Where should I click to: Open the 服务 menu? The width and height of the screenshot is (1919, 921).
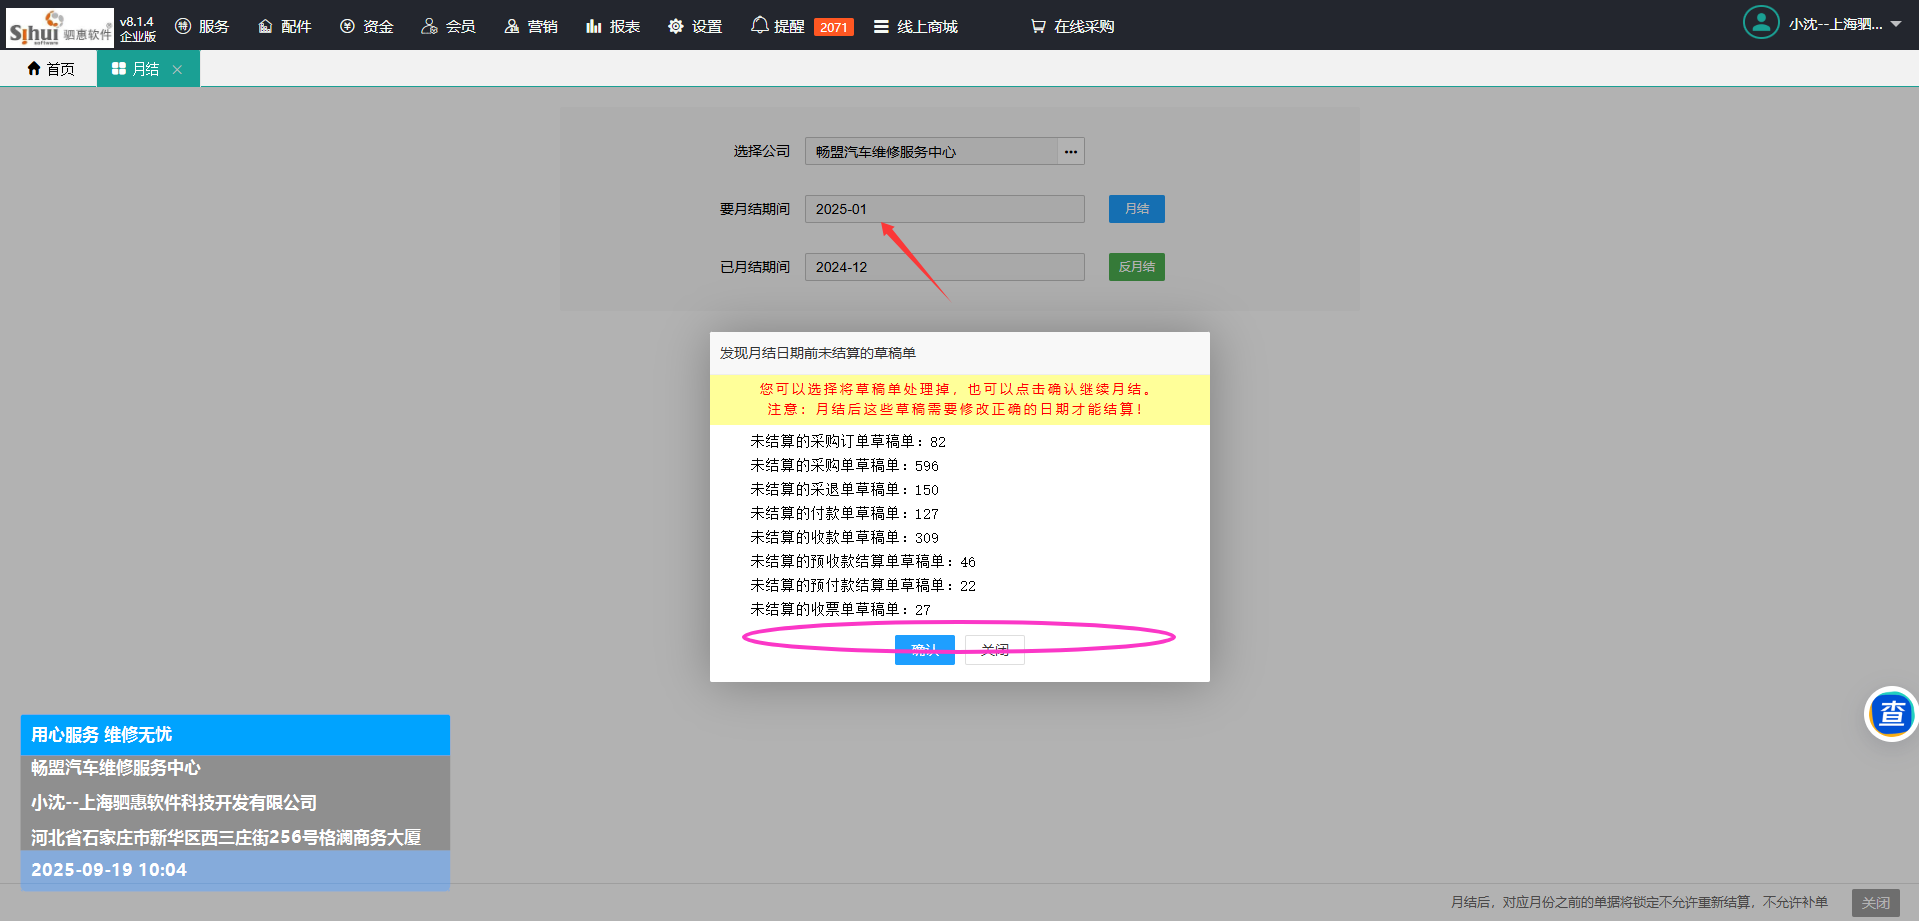coord(202,26)
